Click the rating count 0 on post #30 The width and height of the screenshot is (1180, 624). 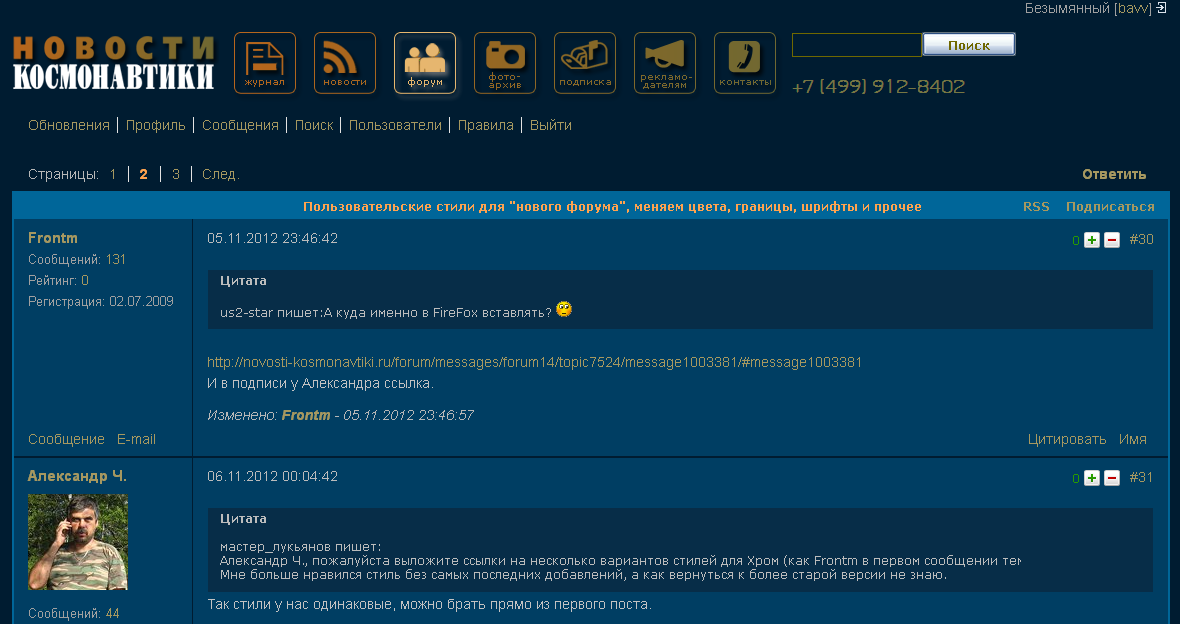pyautogui.click(x=1076, y=241)
